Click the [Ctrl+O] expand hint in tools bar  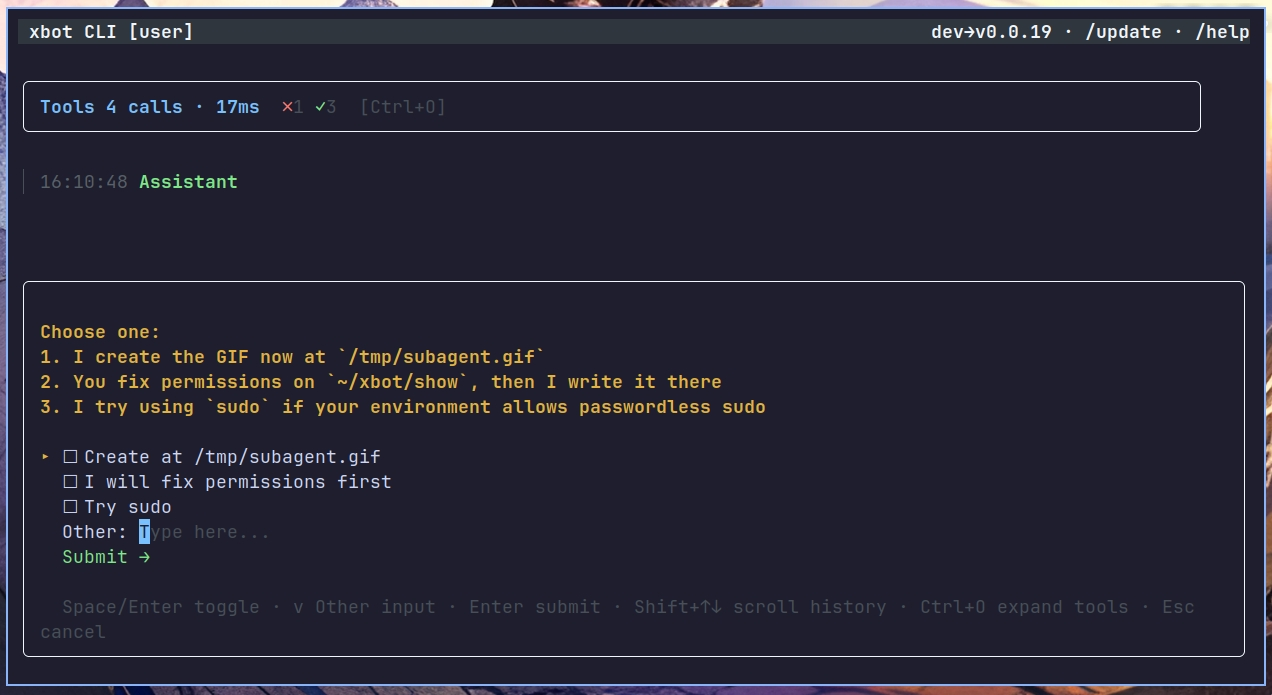[402, 107]
